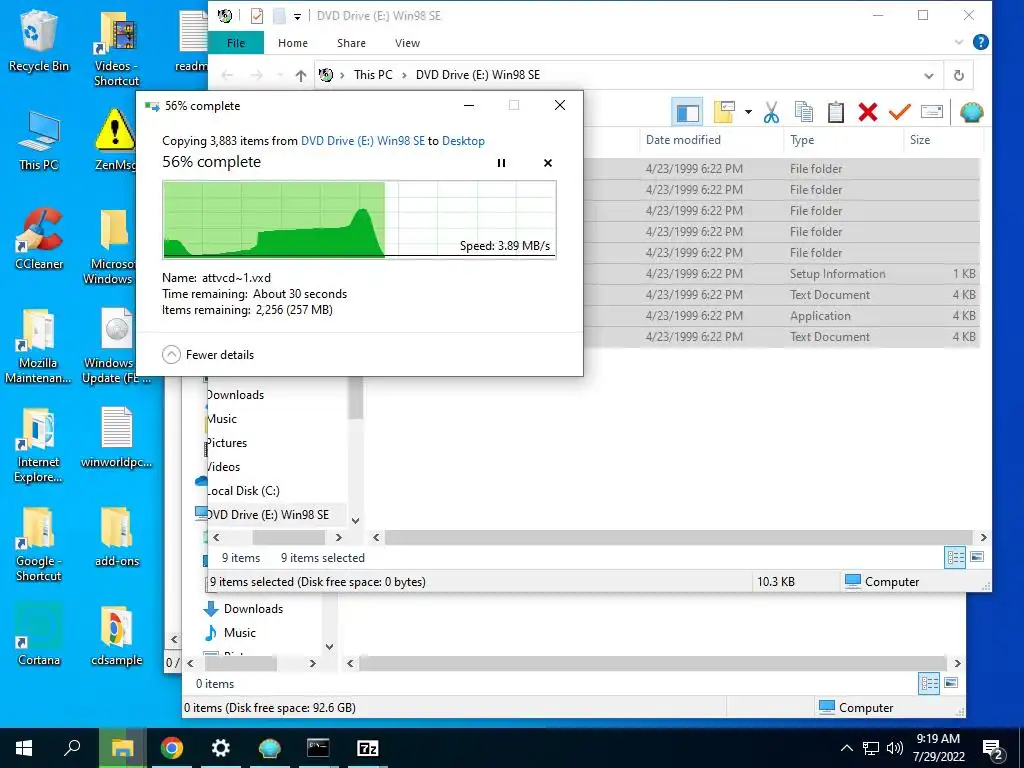Click the Desktop destination link
Image resolution: width=1024 pixels, height=768 pixels.
coord(463,141)
